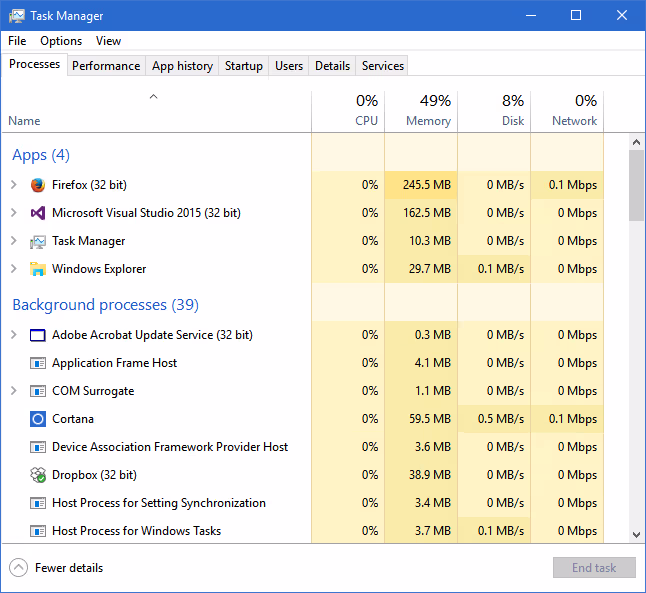Switch to the Services tab

(x=383, y=66)
